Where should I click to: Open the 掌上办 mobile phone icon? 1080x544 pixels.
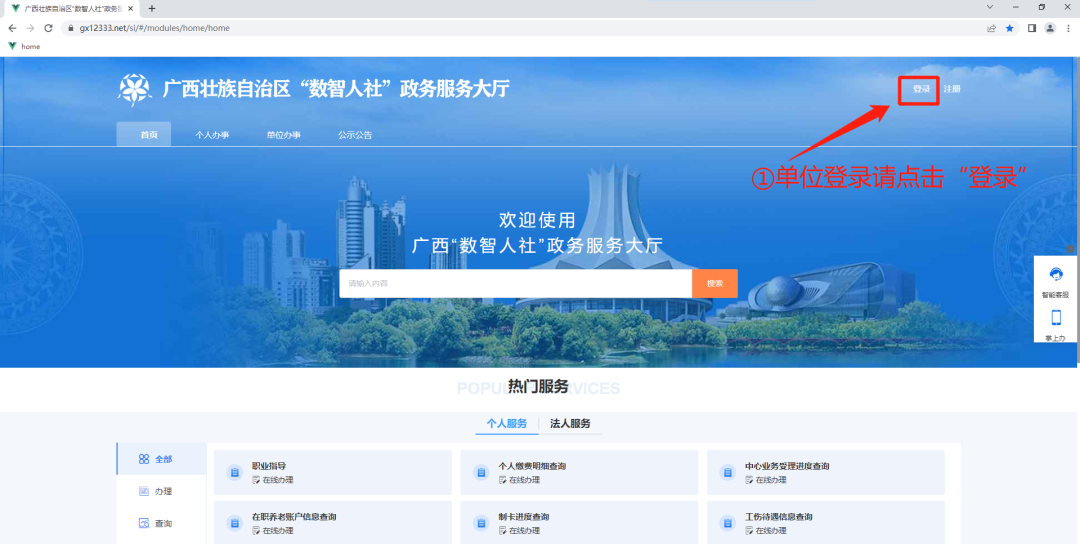1056,318
